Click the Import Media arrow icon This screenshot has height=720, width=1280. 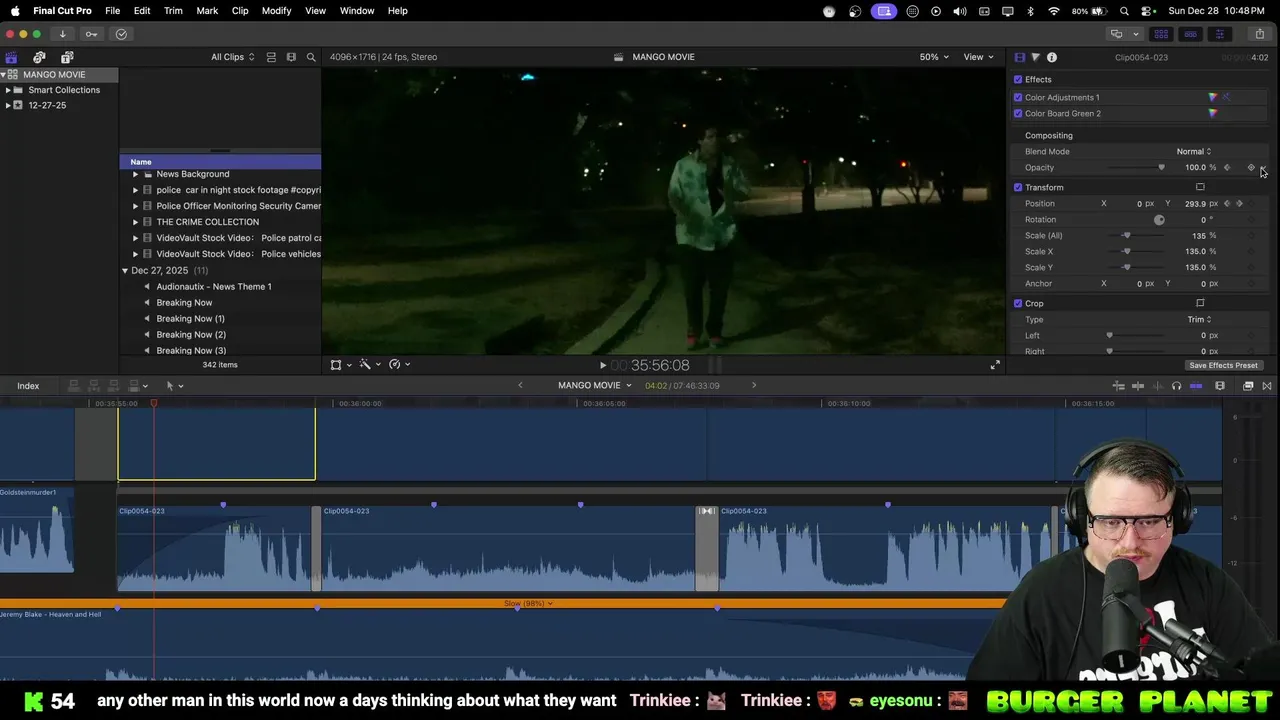click(x=62, y=34)
